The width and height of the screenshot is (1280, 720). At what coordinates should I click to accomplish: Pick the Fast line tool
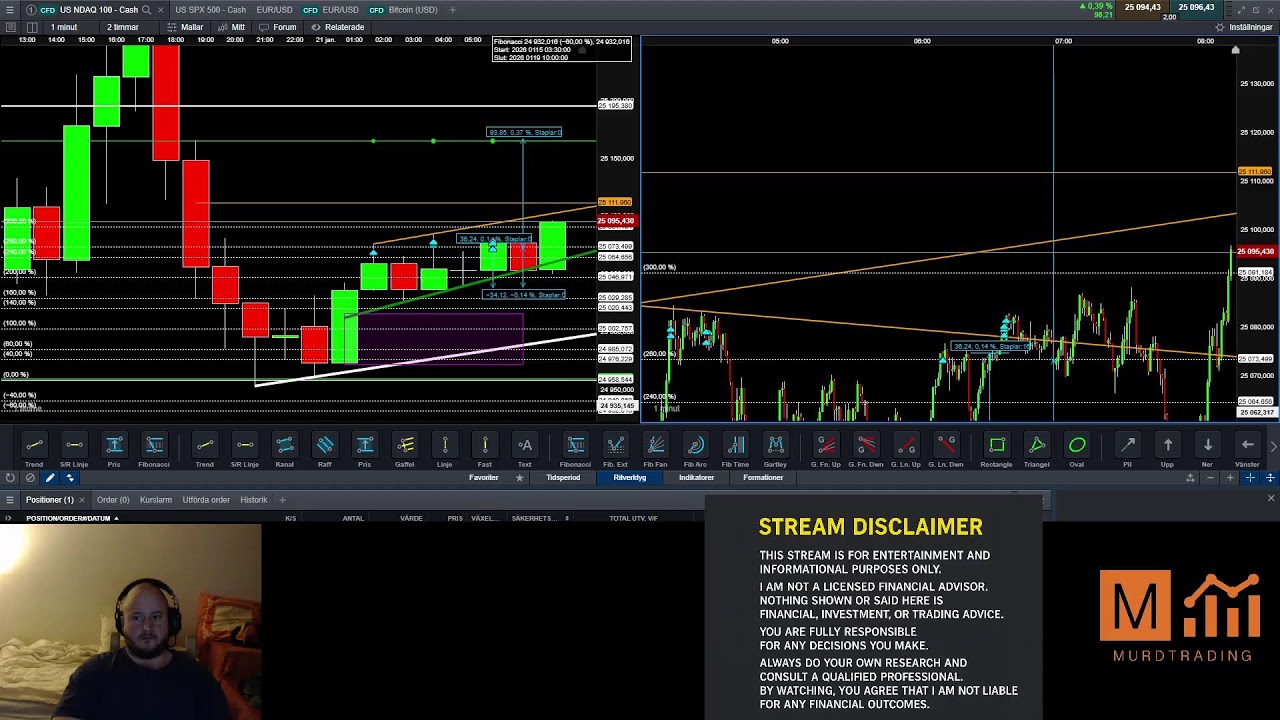point(484,450)
